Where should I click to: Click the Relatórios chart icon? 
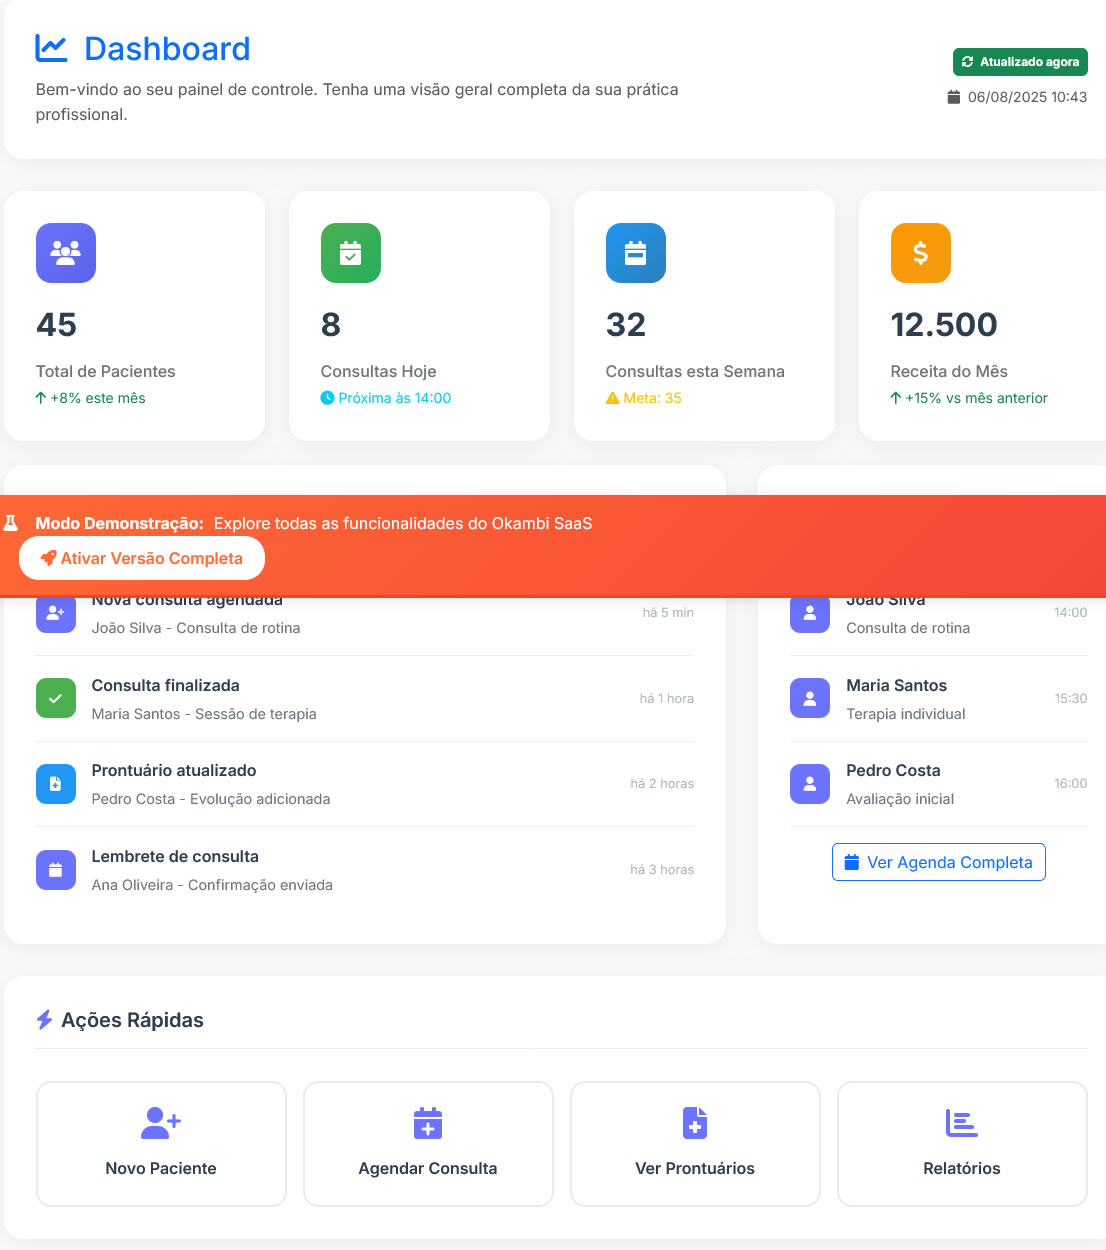click(x=961, y=1123)
